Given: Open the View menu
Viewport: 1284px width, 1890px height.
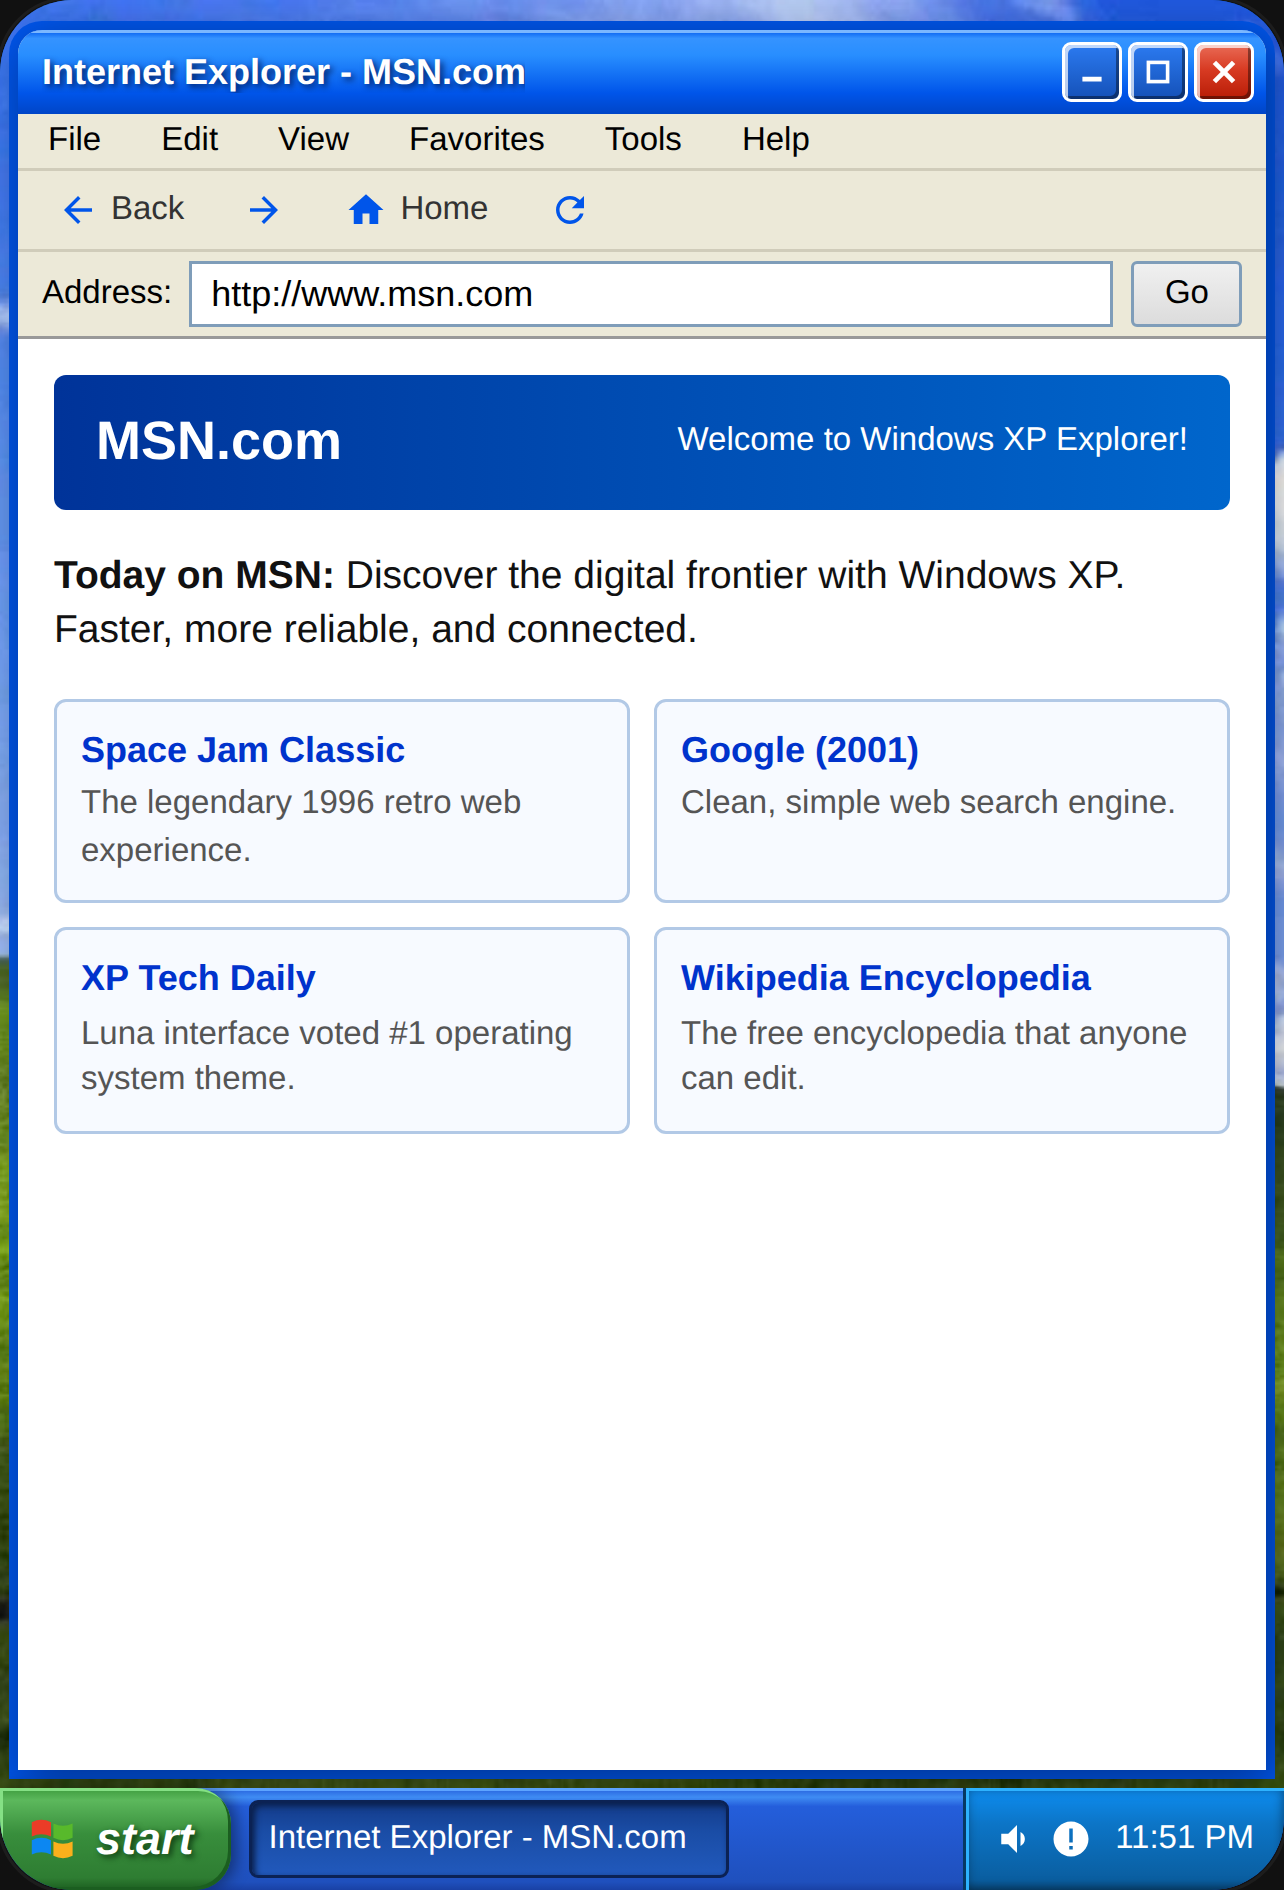Looking at the screenshot, I should click(314, 139).
